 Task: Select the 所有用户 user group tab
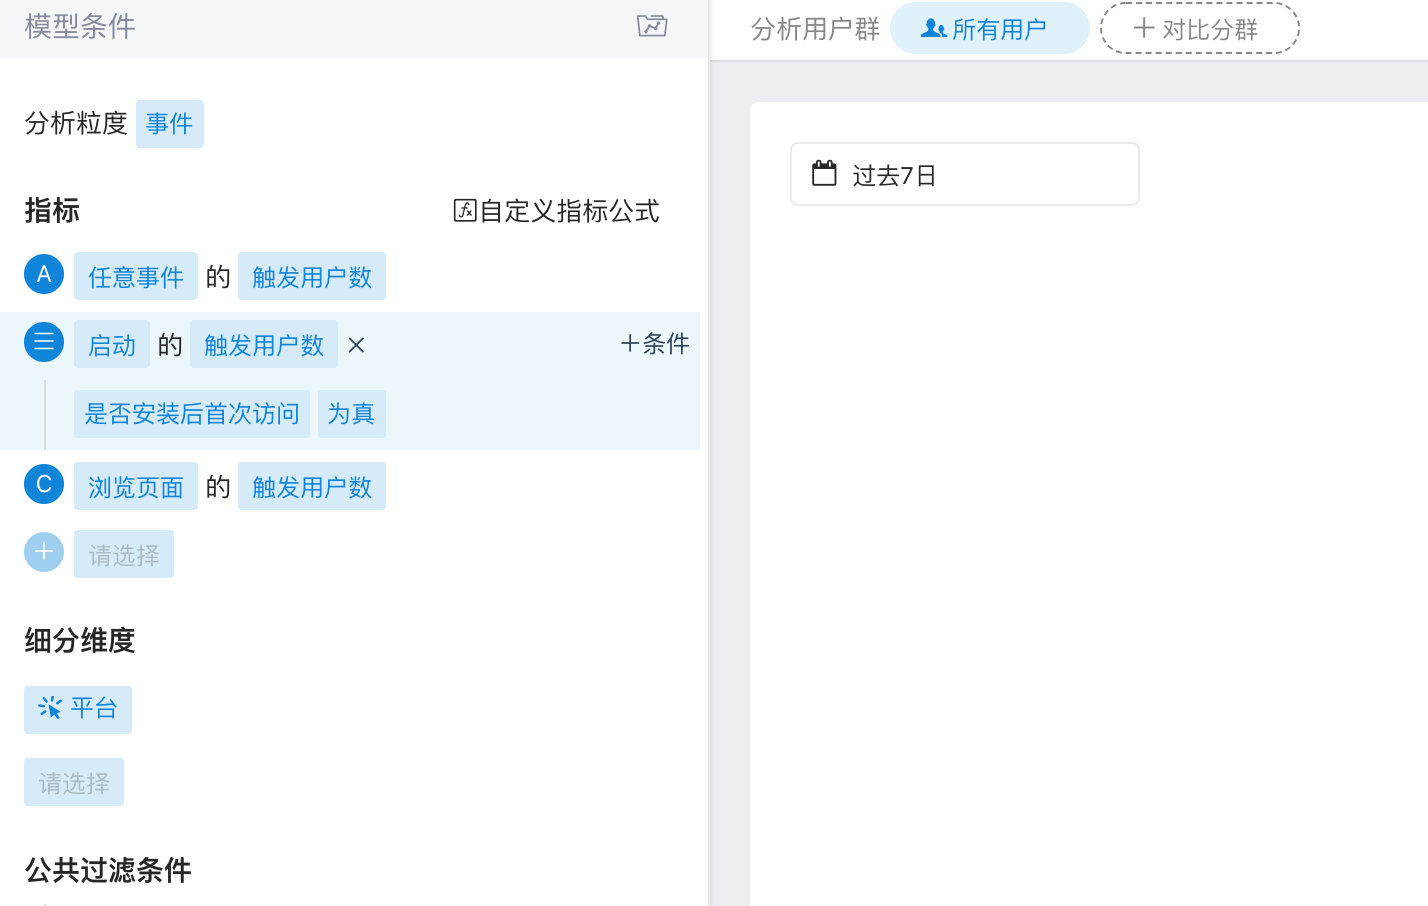[988, 29]
